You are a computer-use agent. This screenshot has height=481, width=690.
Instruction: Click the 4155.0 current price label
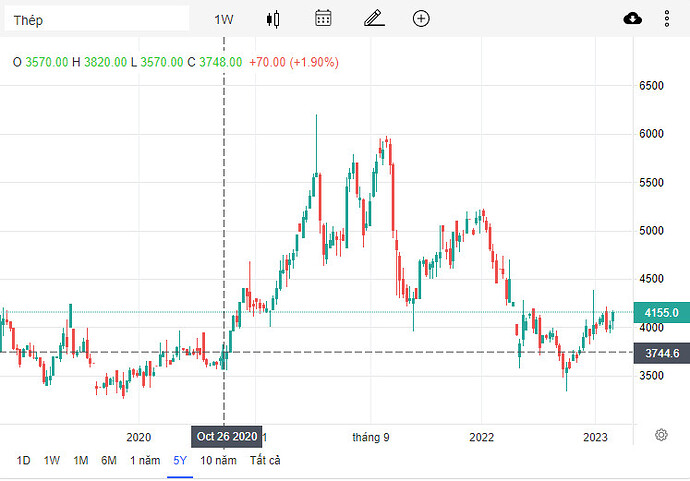click(661, 313)
